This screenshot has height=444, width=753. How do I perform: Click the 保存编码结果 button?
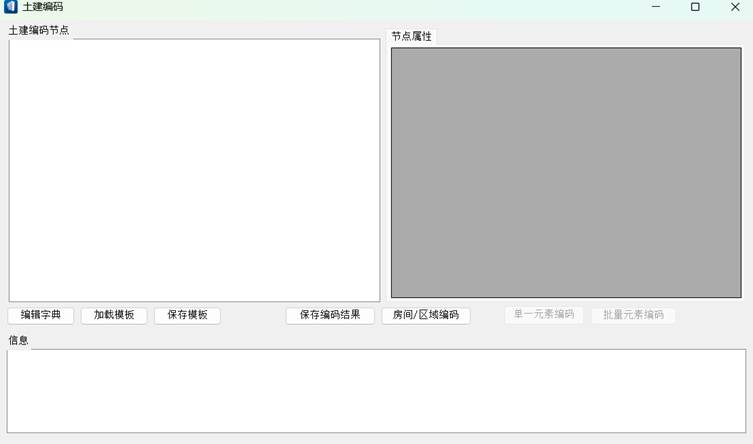pos(330,315)
